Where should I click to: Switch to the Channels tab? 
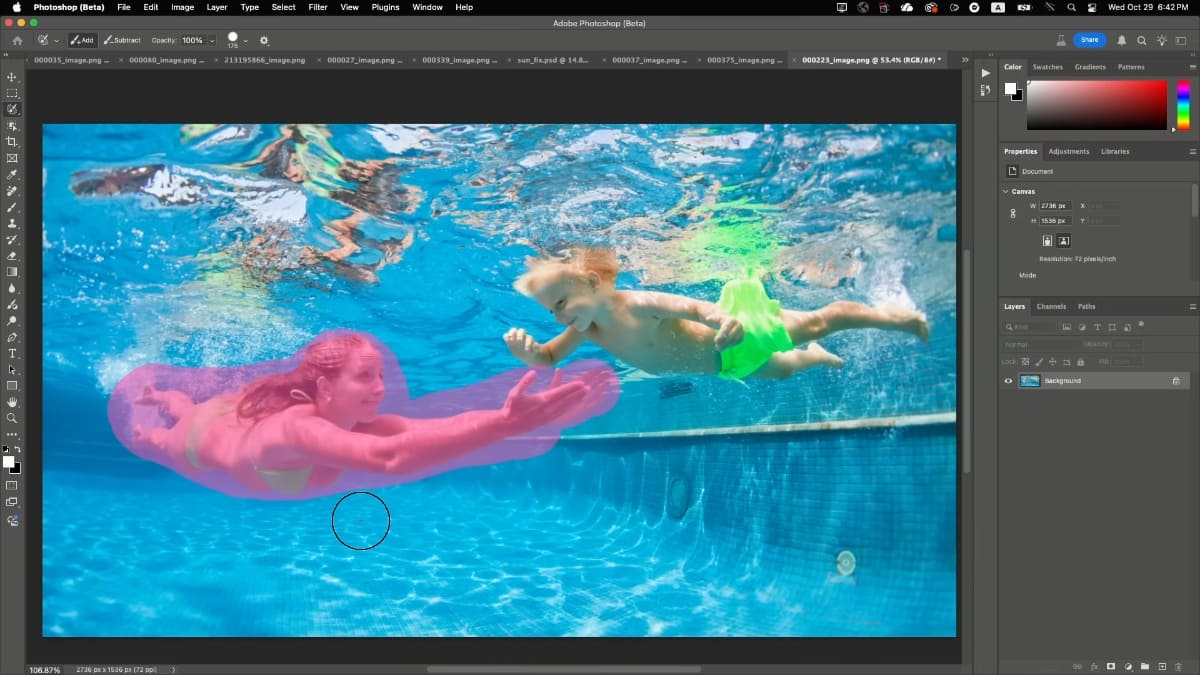coord(1051,306)
